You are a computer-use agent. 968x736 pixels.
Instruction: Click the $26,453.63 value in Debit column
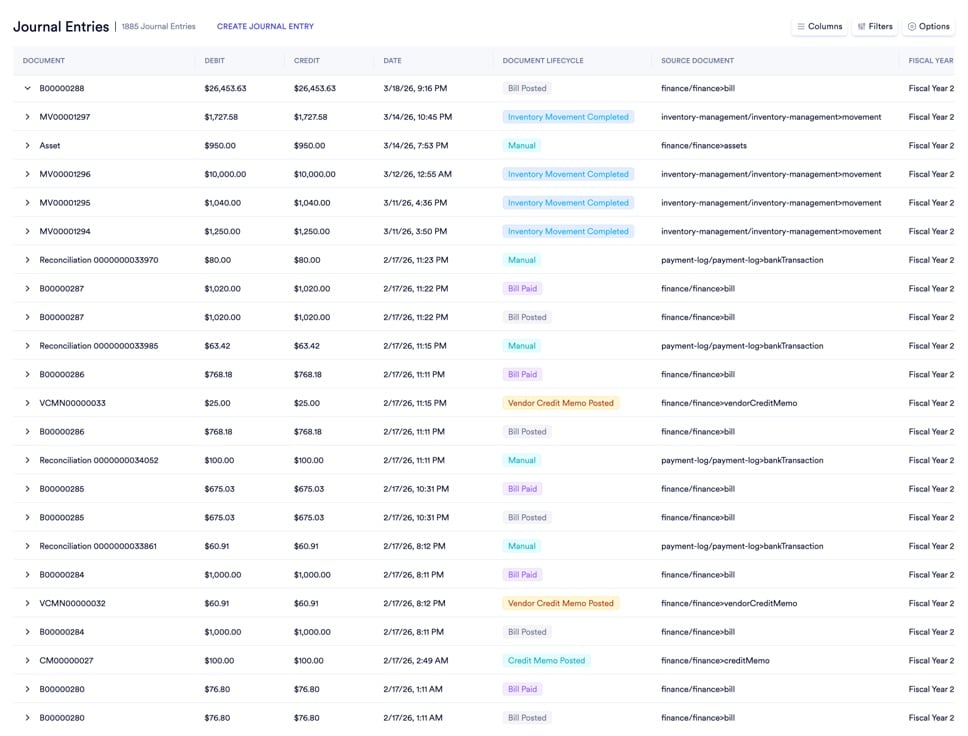point(225,88)
